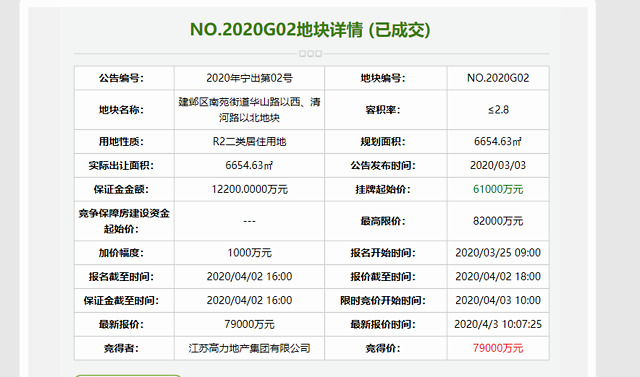Viewport: 640px width, 377px height.
Task: Click quote deadline 2020/04/02 18:00
Action: 498,277
